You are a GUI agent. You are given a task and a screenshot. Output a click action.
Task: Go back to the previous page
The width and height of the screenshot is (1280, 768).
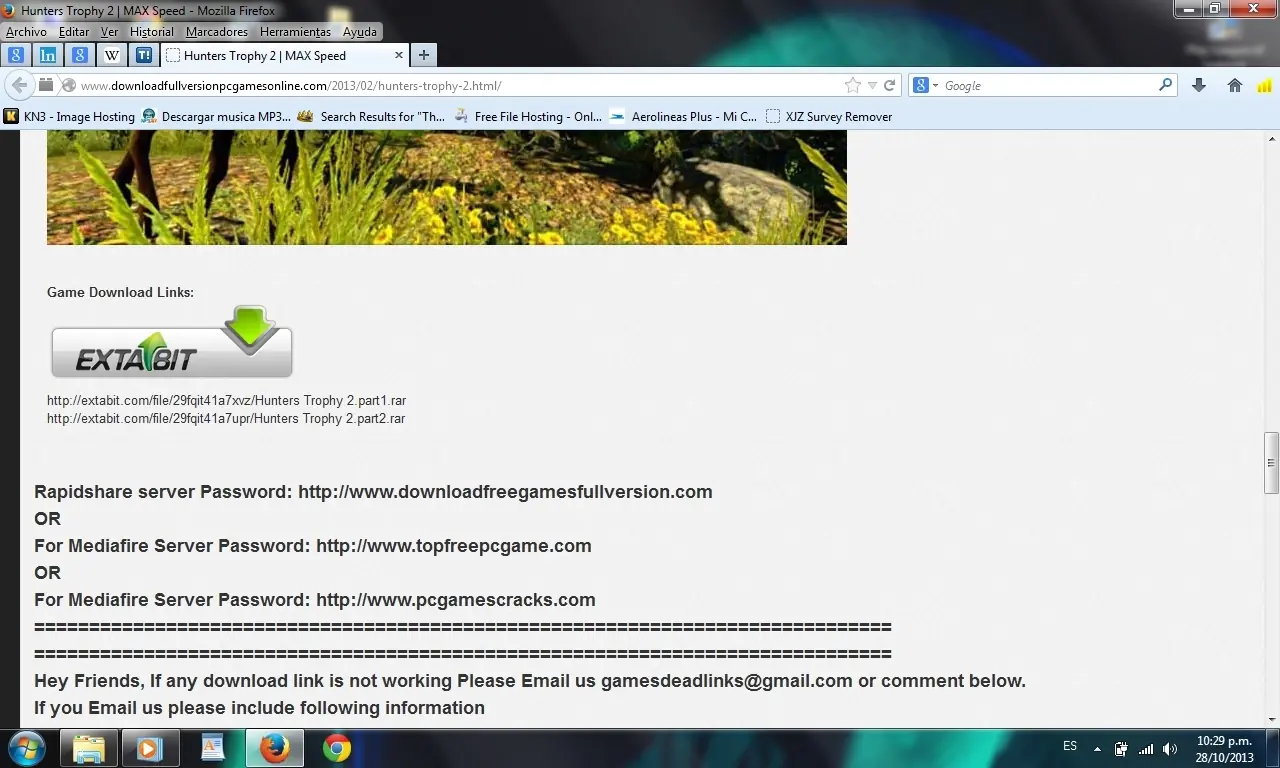[x=20, y=85]
